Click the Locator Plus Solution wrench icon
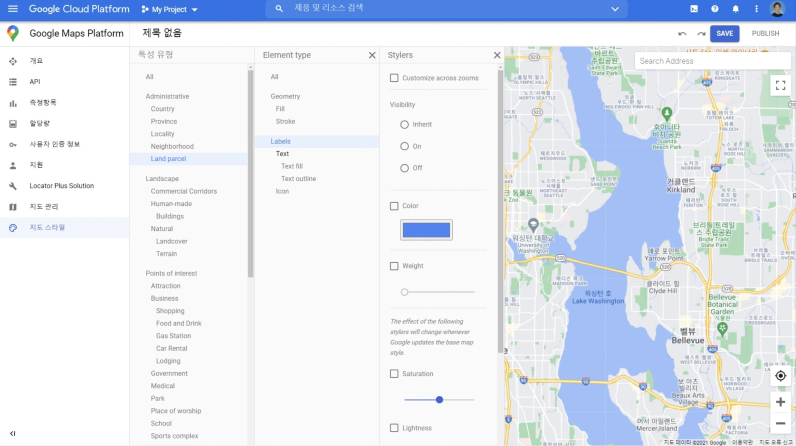Screen dimensions: 796x446 (x=13, y=186)
